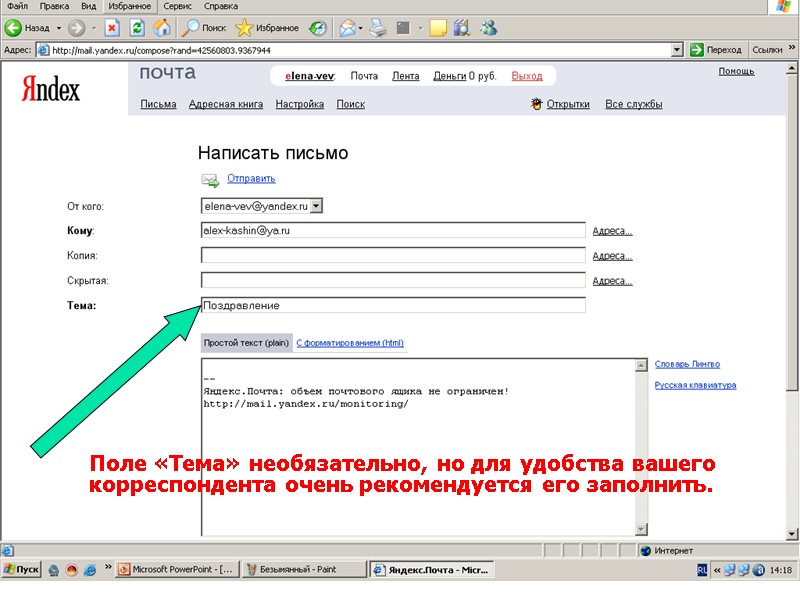Open the Сервис menu

click(x=178, y=5)
